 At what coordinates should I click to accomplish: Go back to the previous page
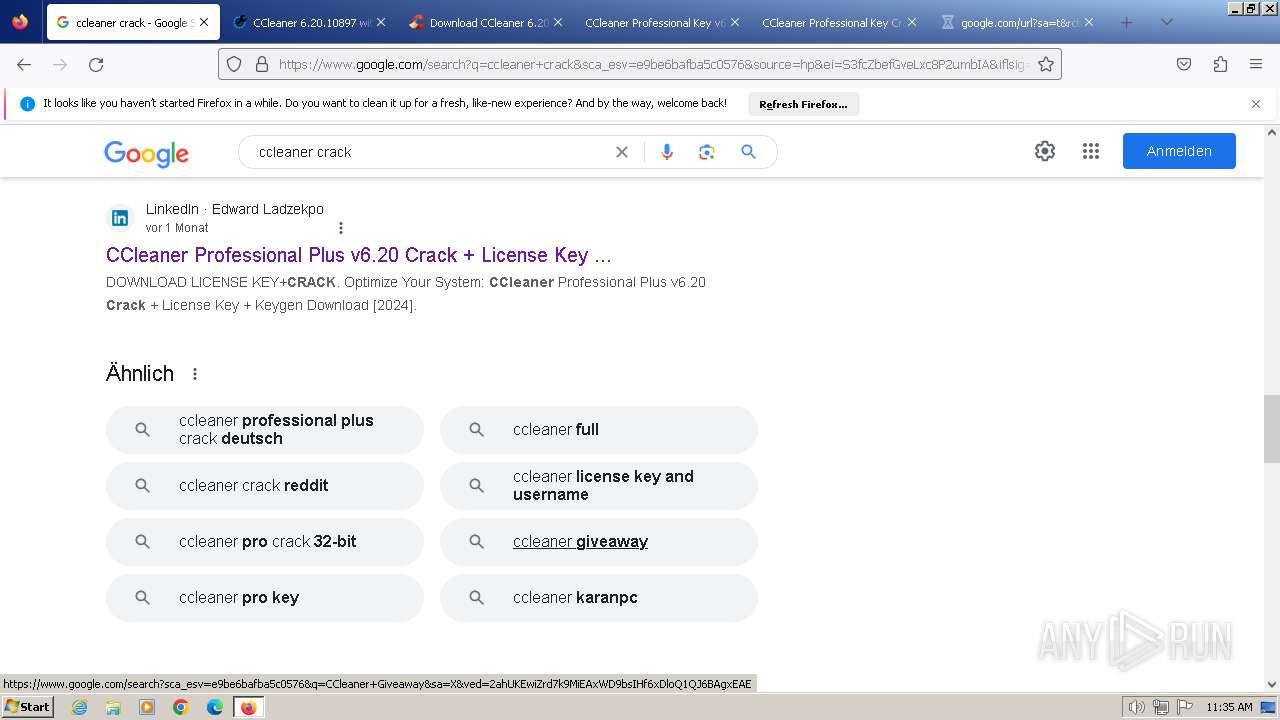pyautogui.click(x=24, y=64)
